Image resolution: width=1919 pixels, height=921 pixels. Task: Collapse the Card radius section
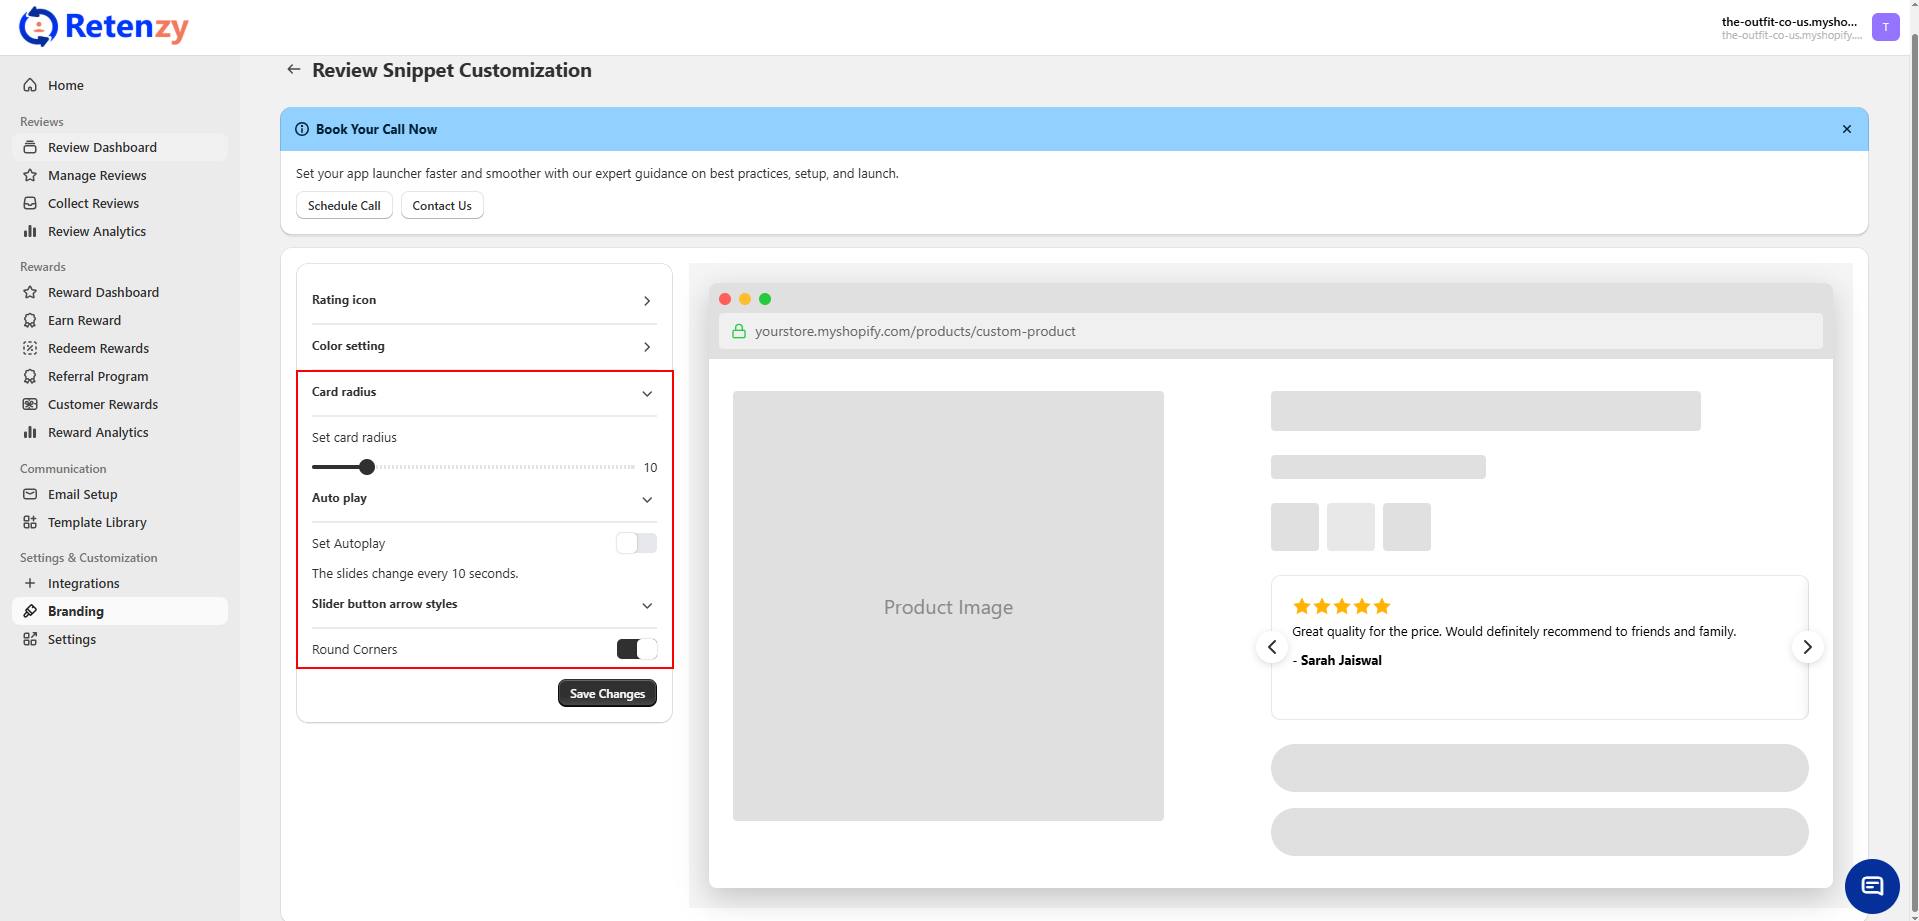point(647,393)
